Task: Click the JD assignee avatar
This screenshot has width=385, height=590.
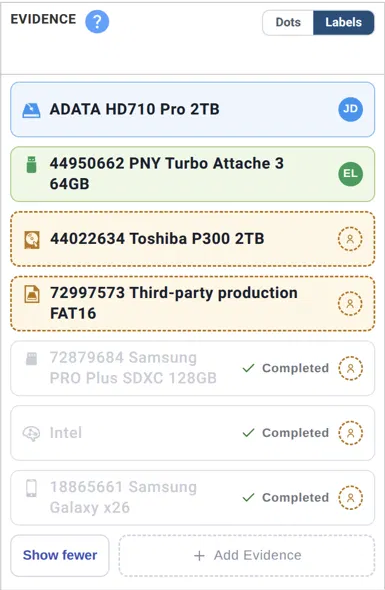Action: tap(350, 109)
